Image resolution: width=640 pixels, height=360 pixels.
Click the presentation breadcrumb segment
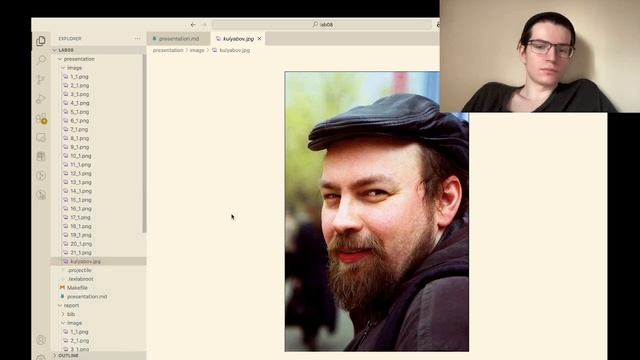point(168,50)
